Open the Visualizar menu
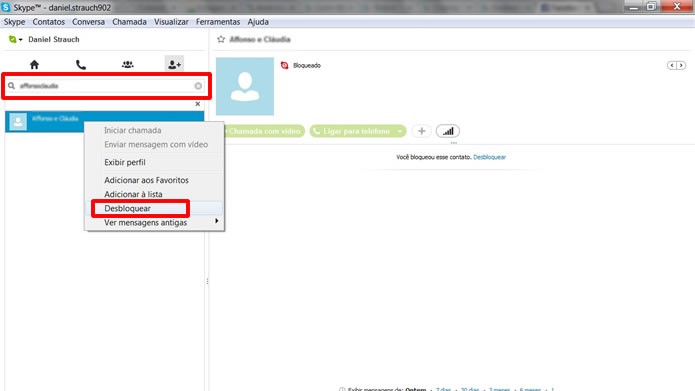The width and height of the screenshot is (695, 391). [x=171, y=22]
